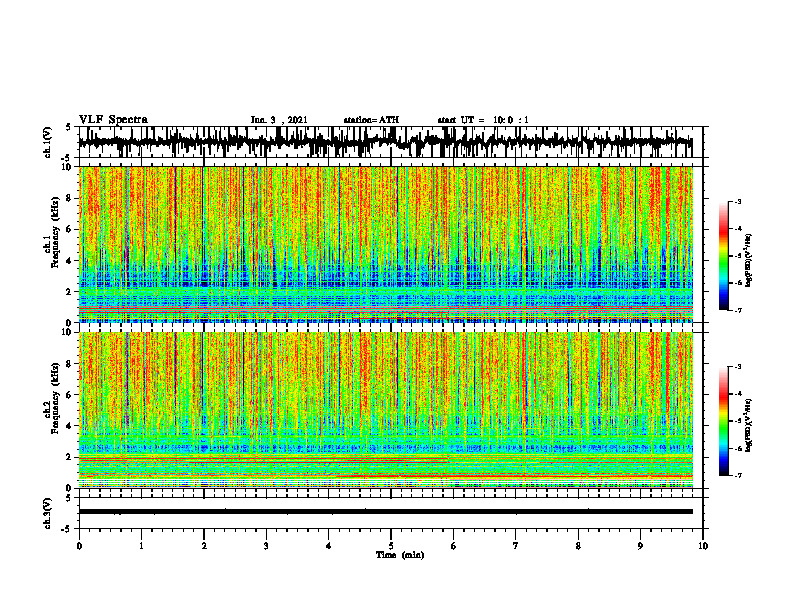Click time-axis tick label '6'
792x612 pixels.
tap(454, 546)
